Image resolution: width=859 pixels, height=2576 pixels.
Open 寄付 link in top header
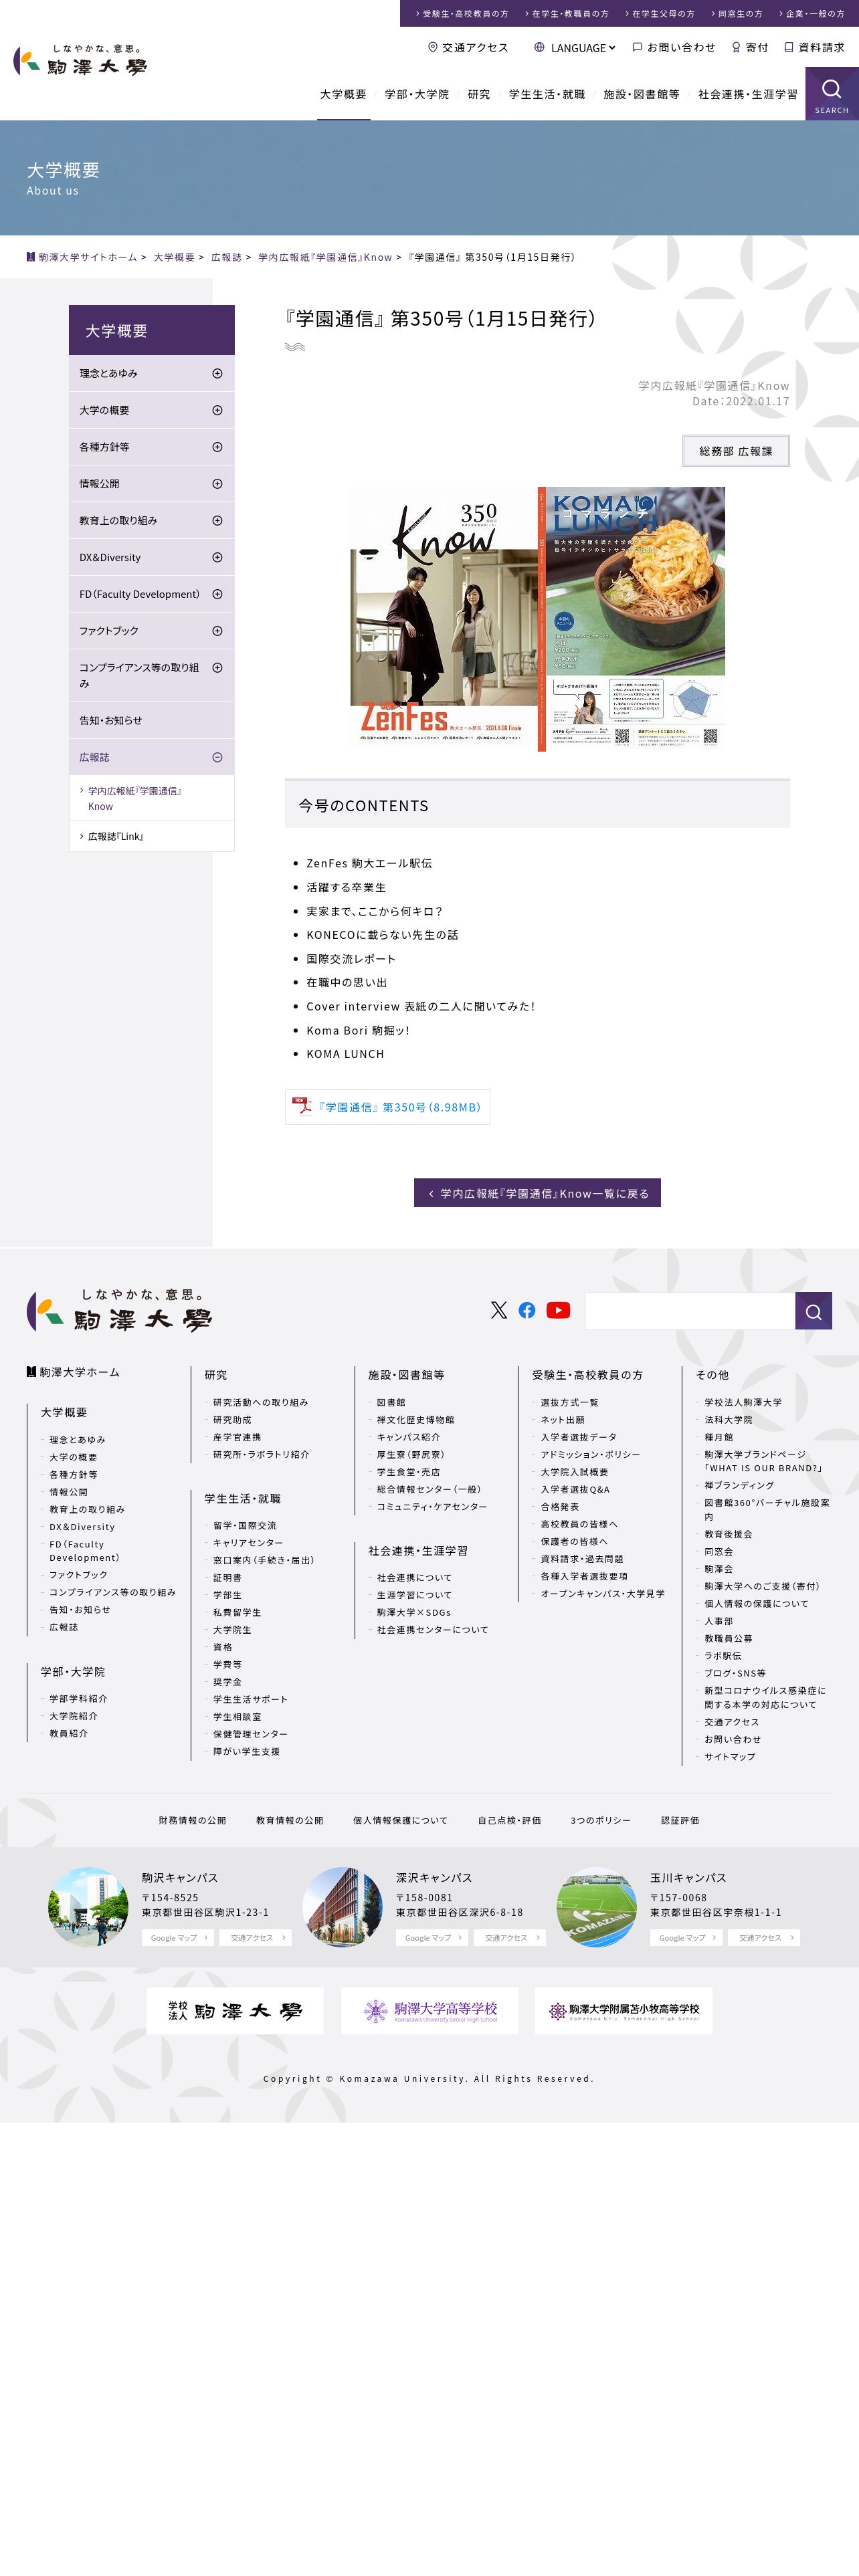click(x=750, y=47)
